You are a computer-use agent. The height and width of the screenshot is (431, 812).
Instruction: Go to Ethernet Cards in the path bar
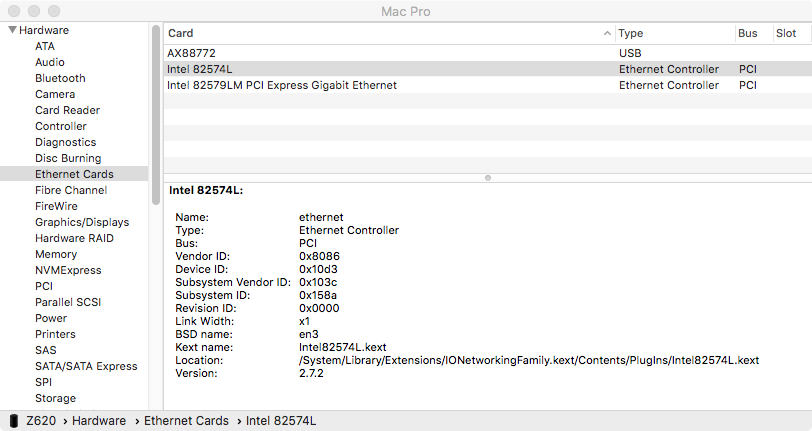coord(186,421)
